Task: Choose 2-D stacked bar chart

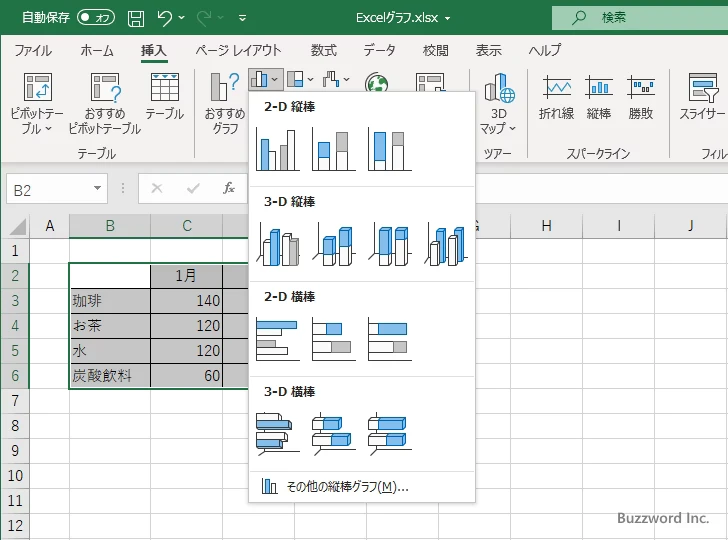Action: [334, 339]
